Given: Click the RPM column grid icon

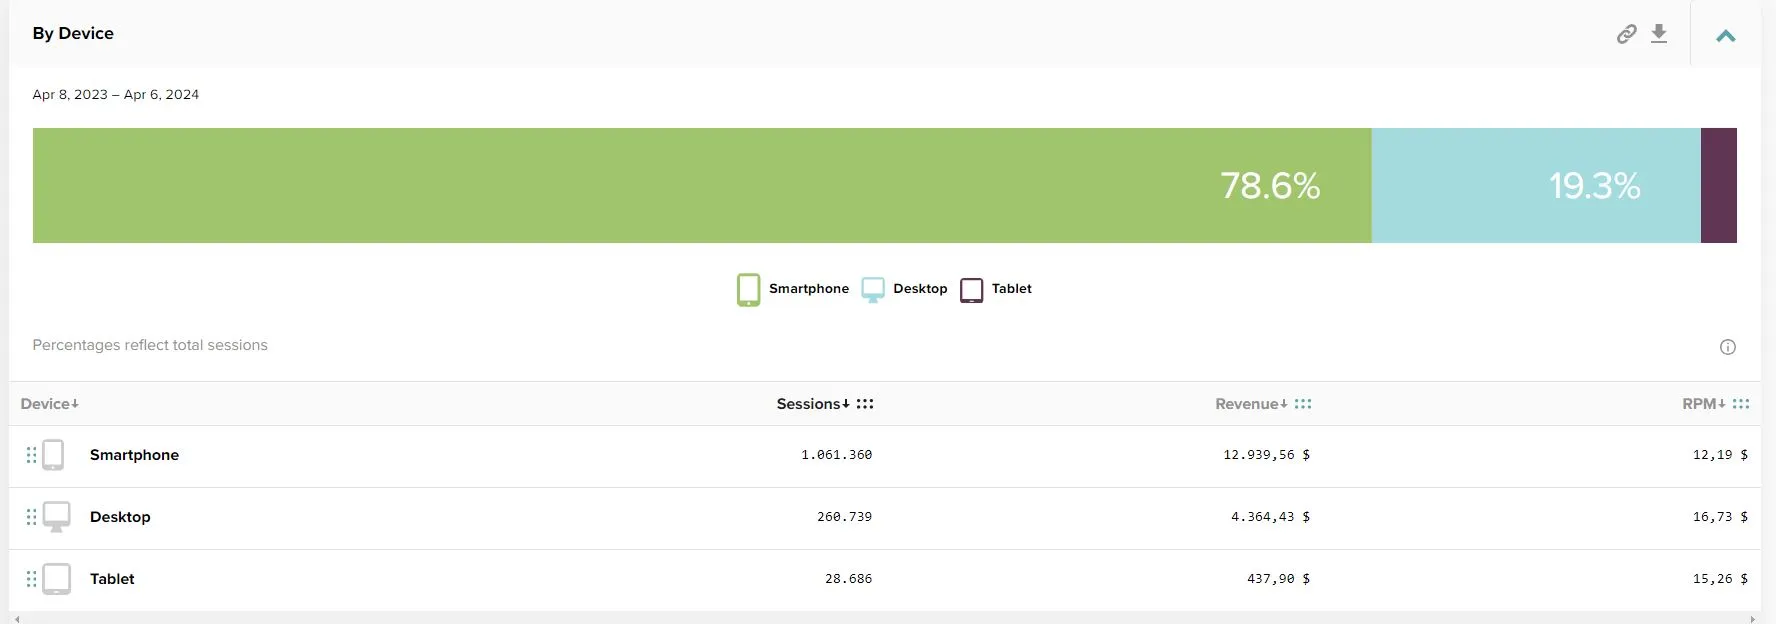Looking at the screenshot, I should pyautogui.click(x=1741, y=404).
